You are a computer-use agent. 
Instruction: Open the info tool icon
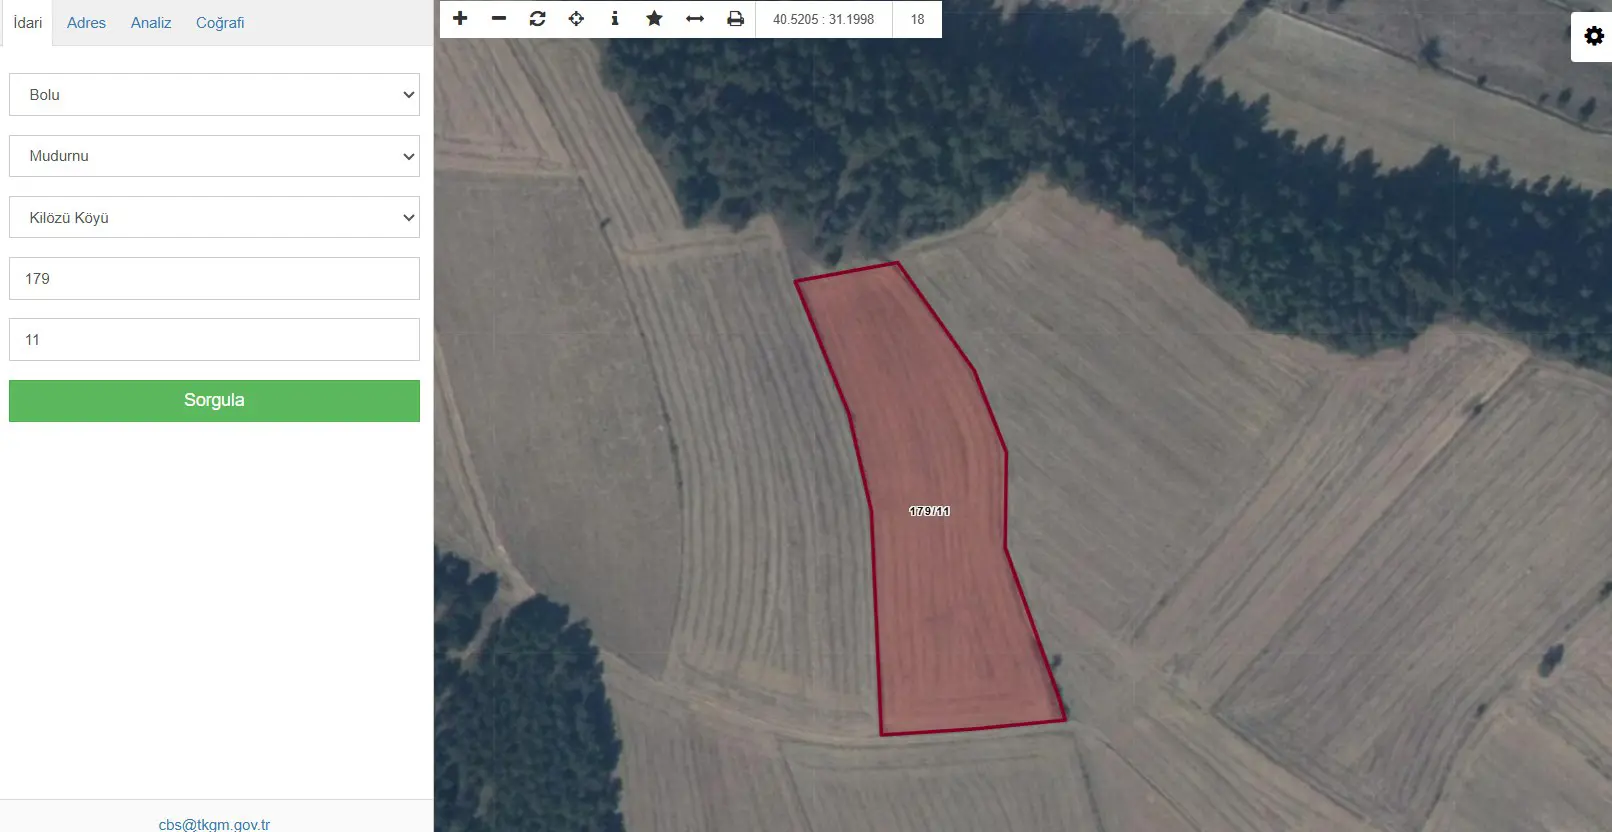pyautogui.click(x=615, y=18)
